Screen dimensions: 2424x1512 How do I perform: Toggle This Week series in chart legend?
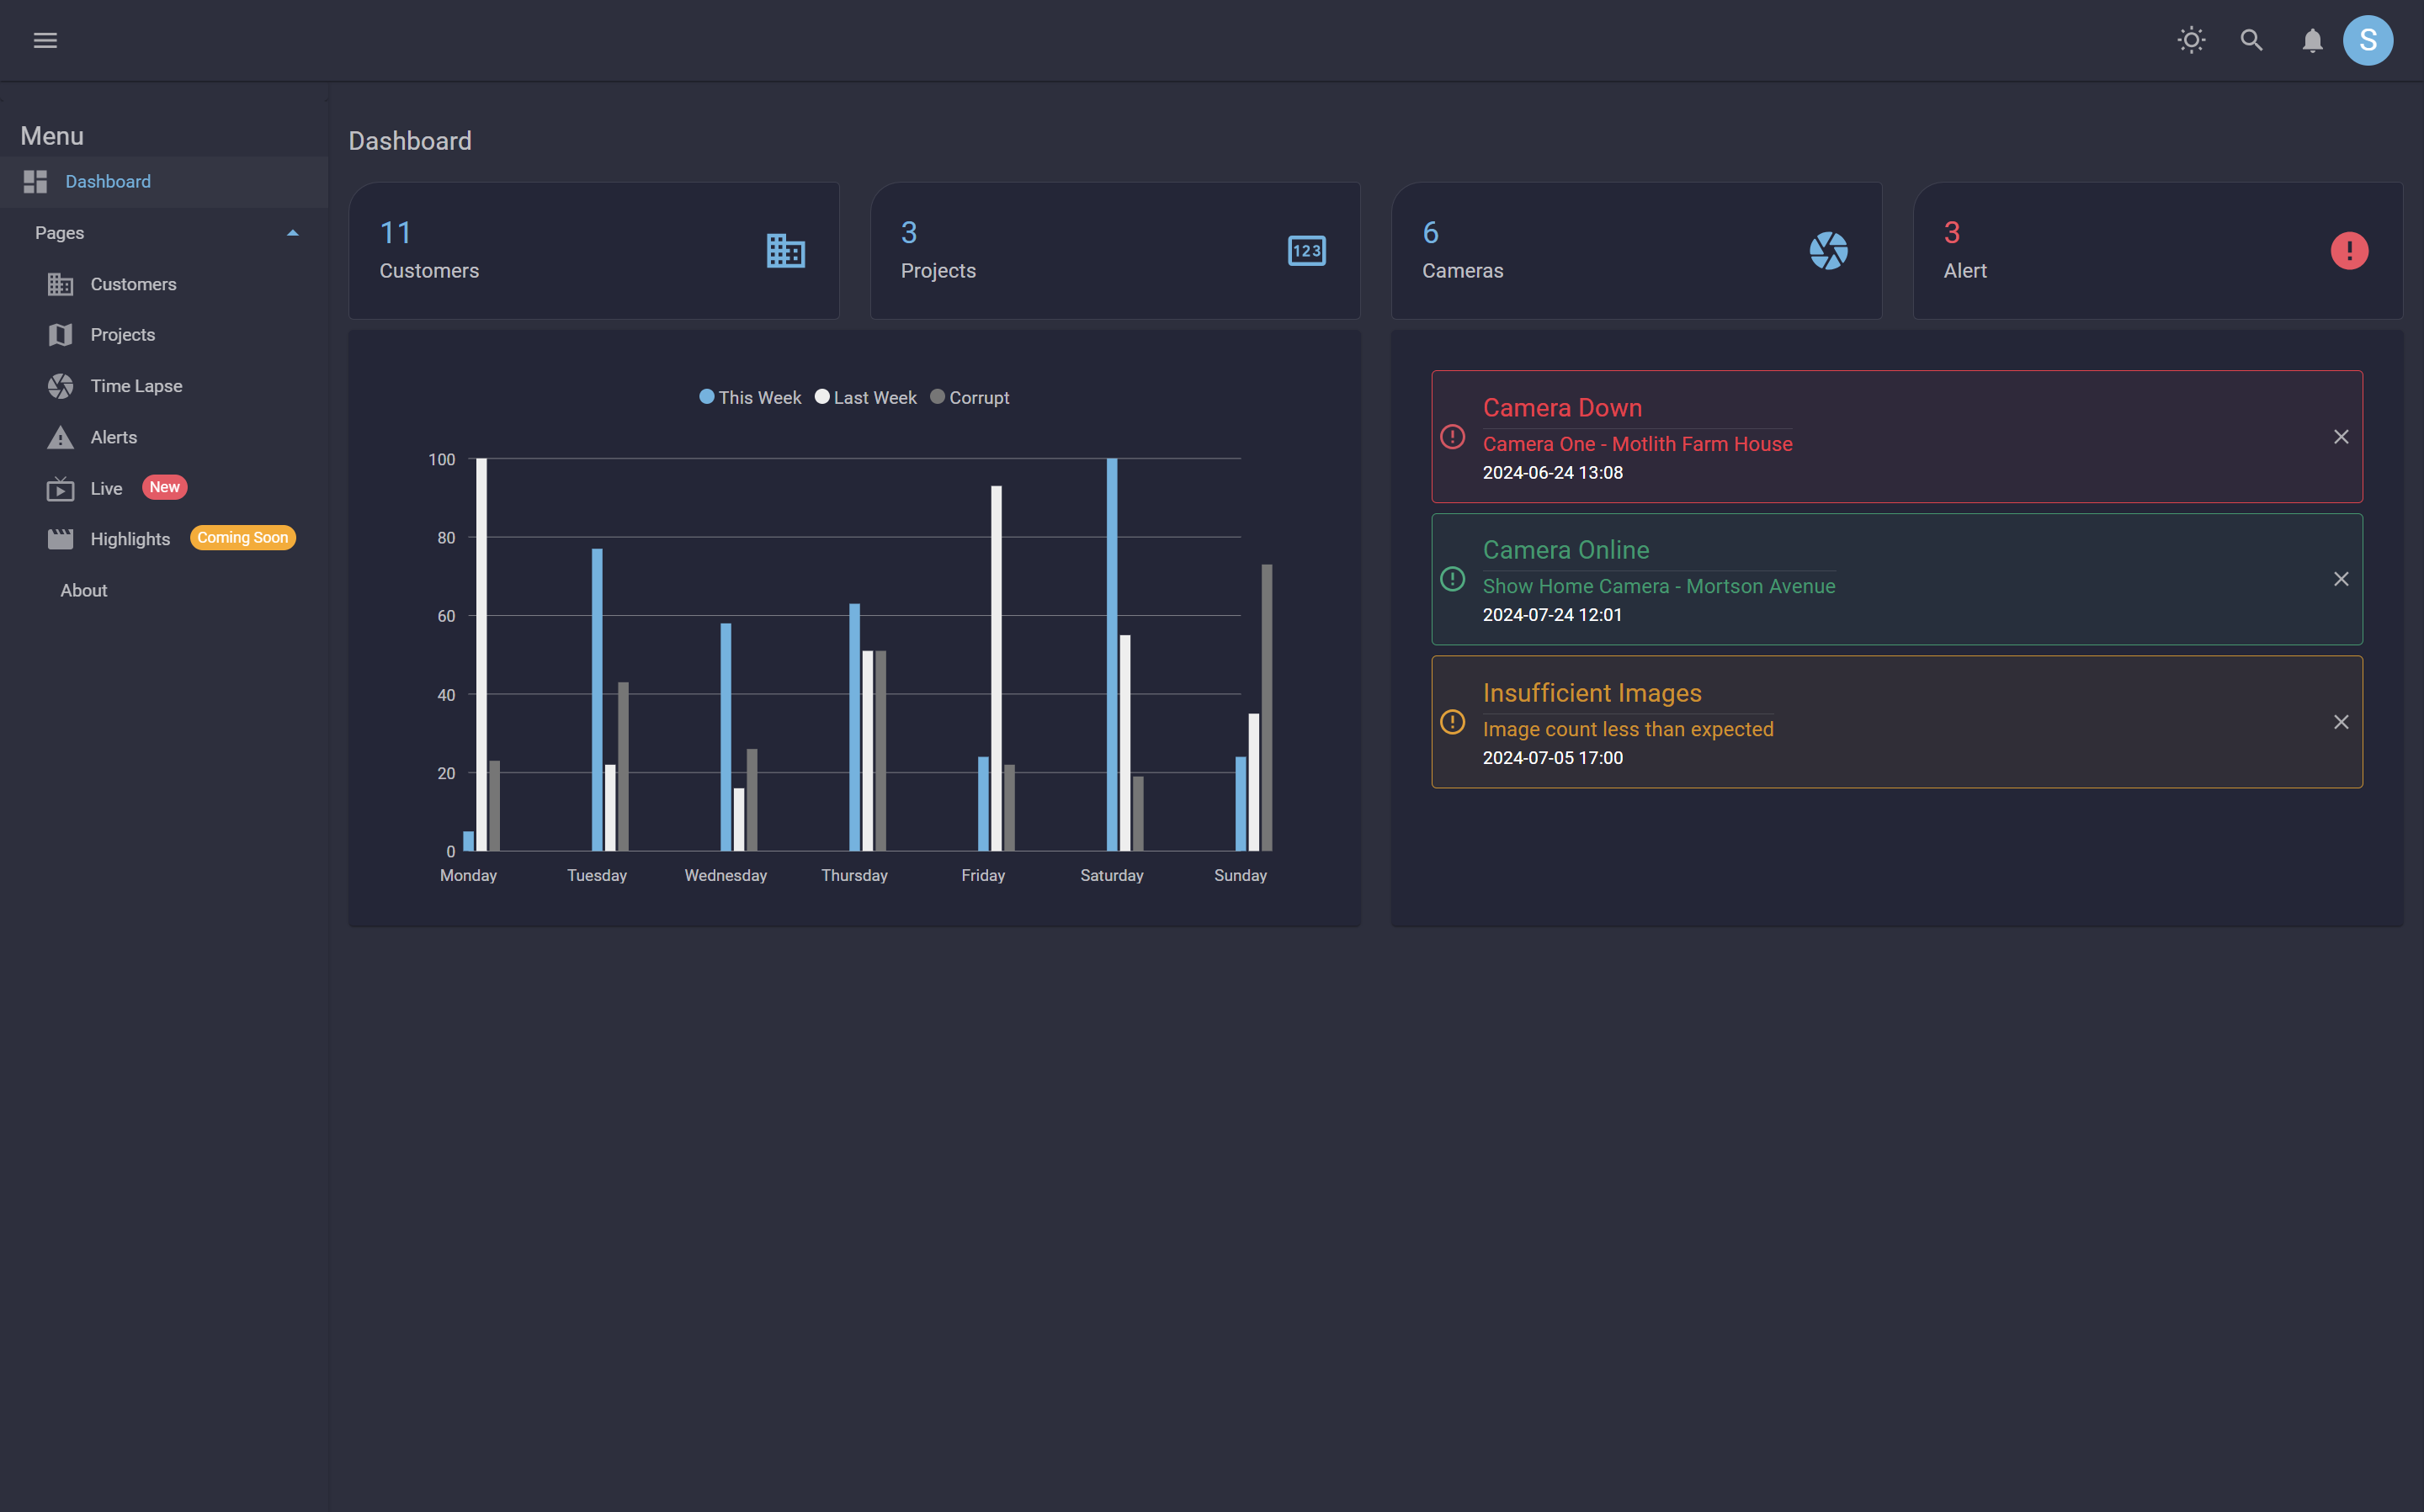point(750,397)
